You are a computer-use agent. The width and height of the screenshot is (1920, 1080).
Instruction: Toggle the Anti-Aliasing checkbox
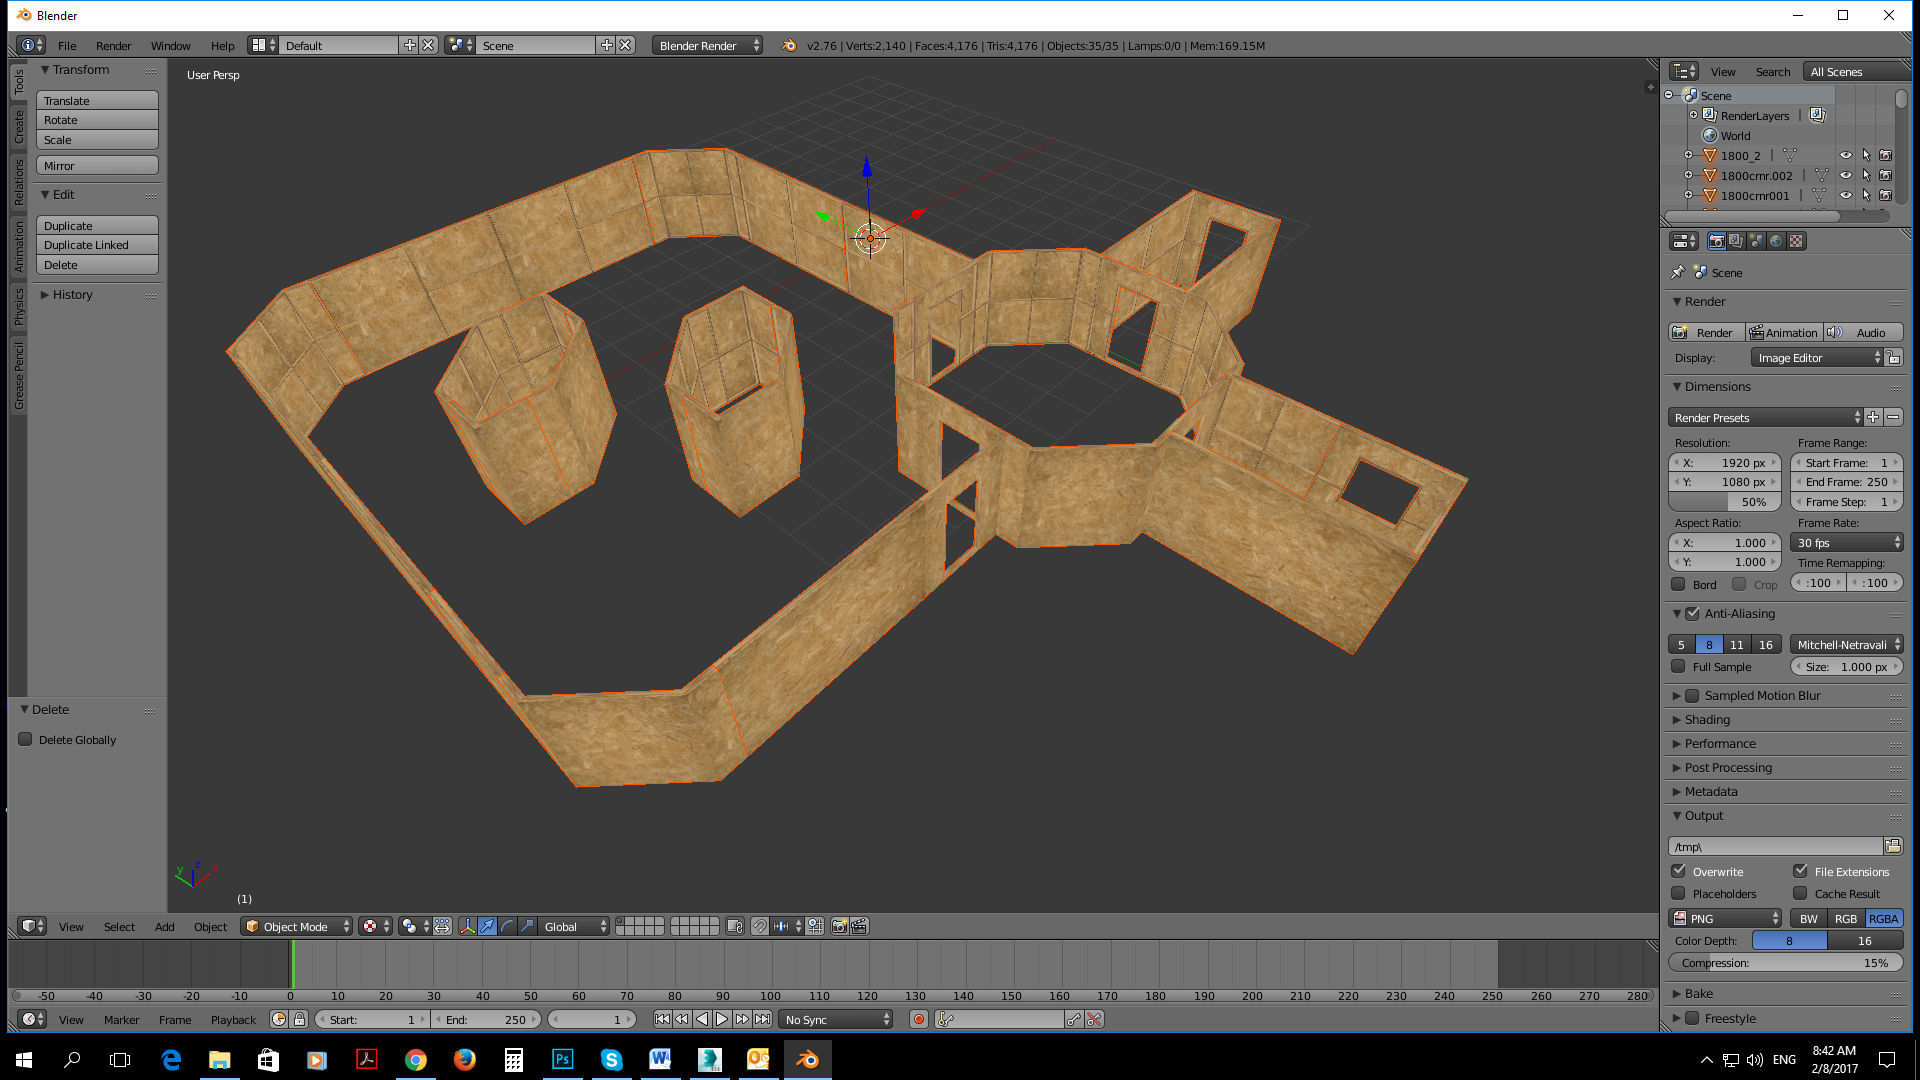pos(1692,613)
